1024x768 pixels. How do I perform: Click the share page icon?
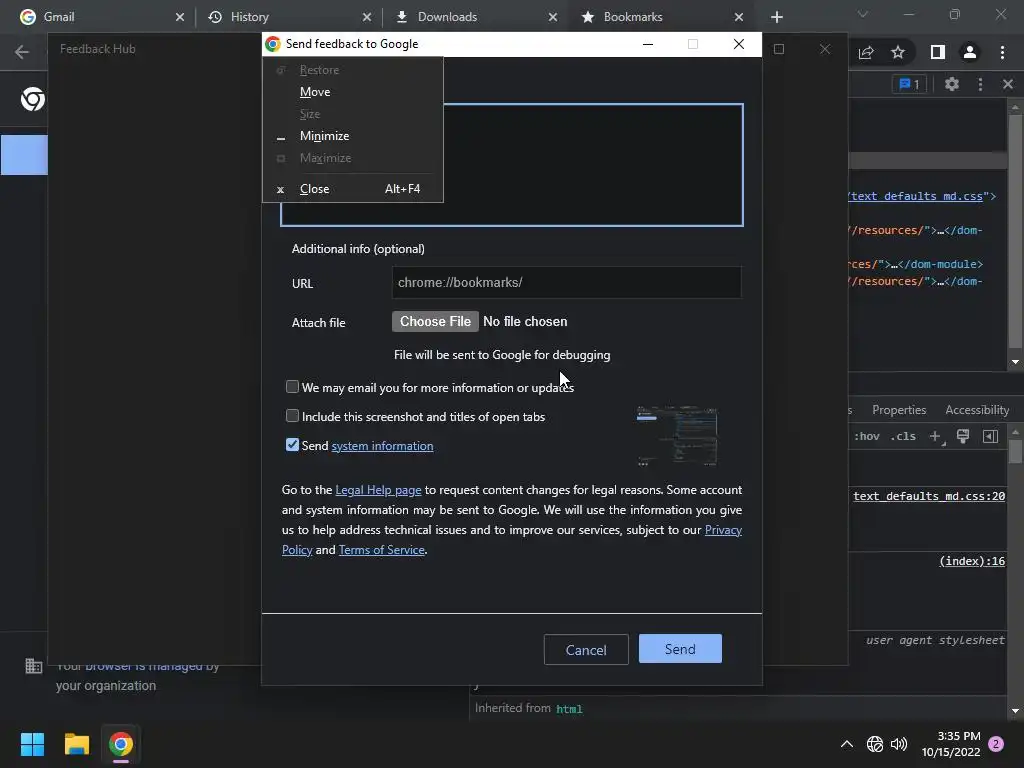[866, 52]
